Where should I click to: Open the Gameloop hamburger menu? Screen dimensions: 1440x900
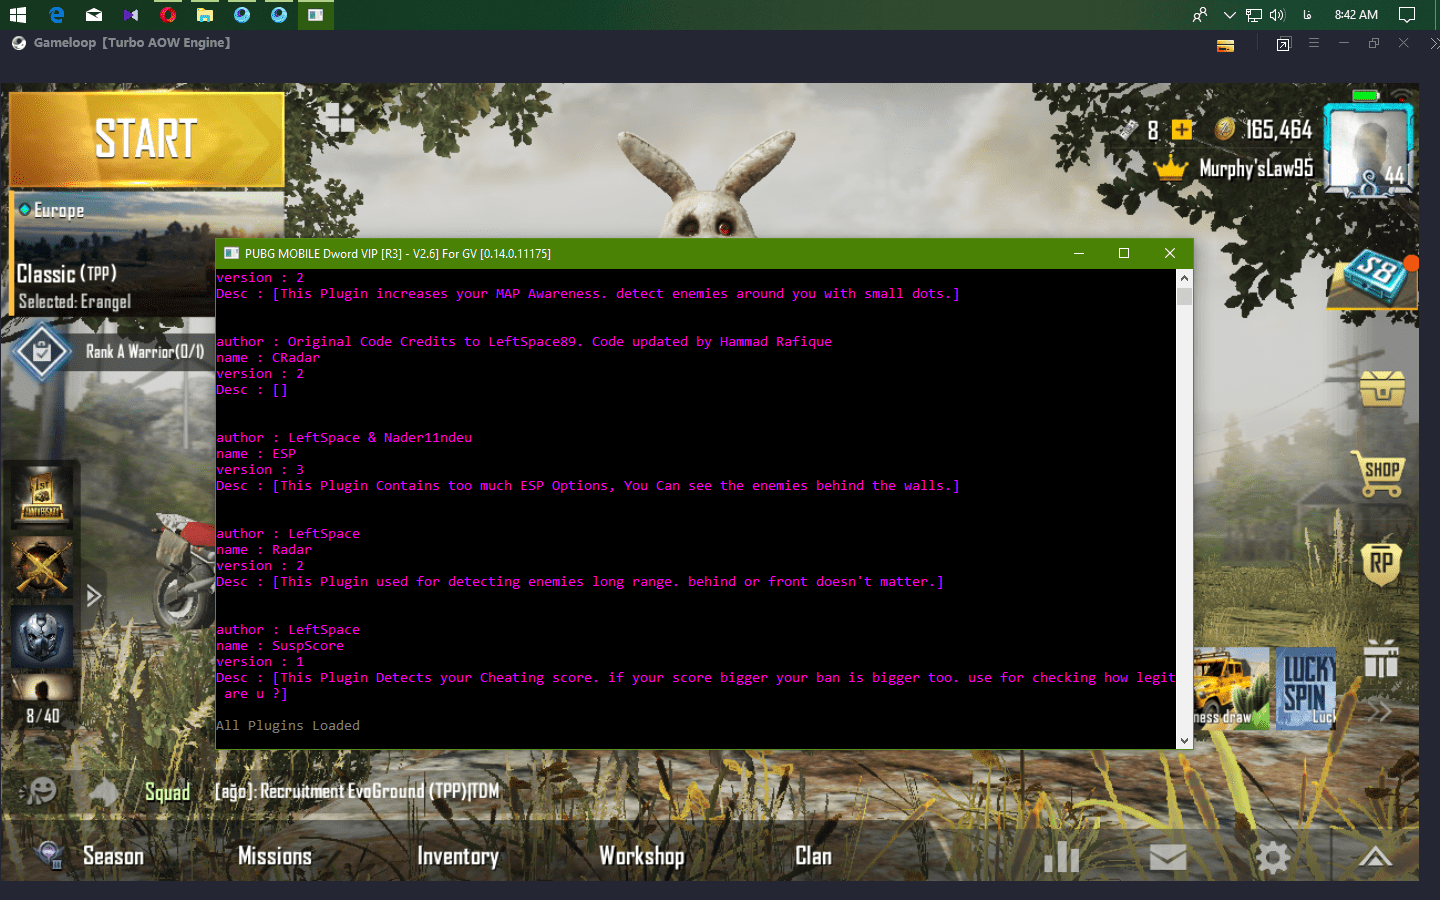[x=1314, y=43]
